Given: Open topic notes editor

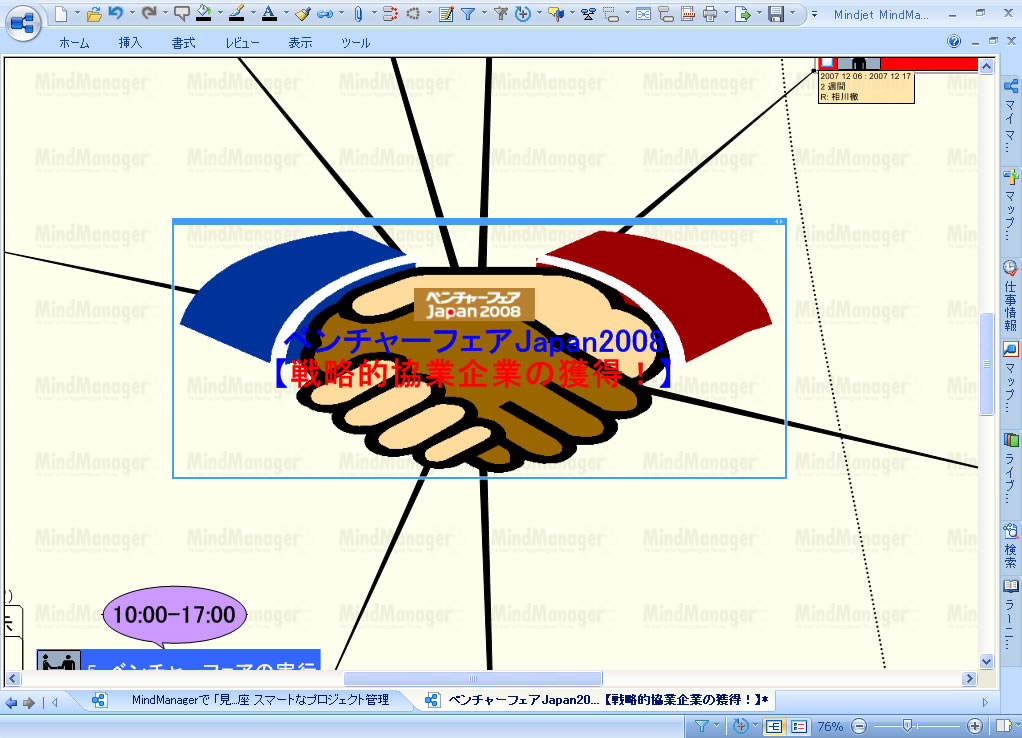Looking at the screenshot, I should point(446,13).
